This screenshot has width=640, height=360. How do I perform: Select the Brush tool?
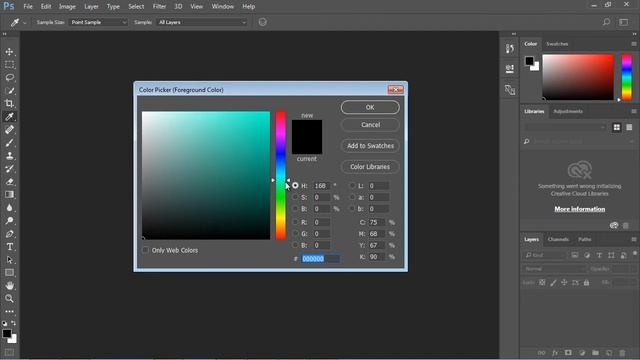[x=9, y=143]
